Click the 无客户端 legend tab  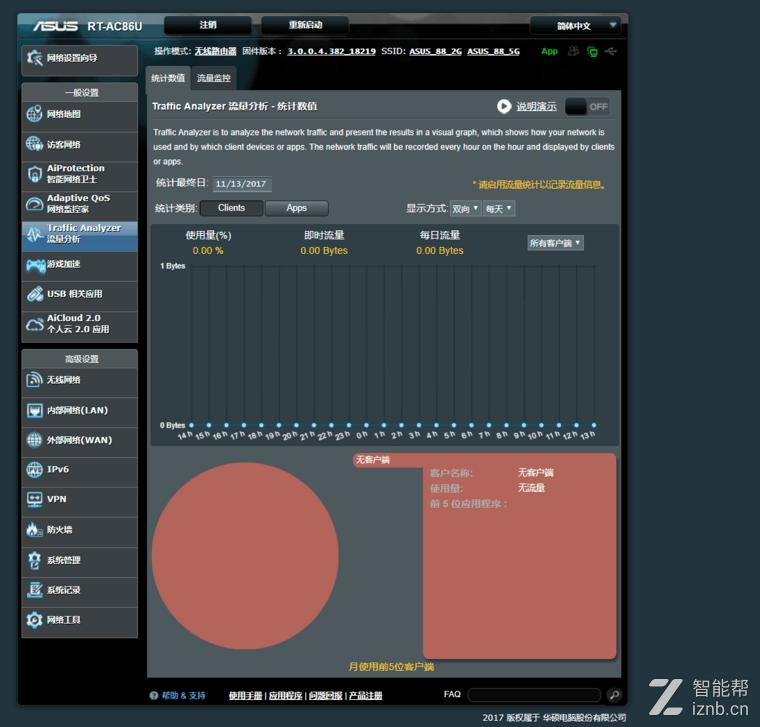[373, 460]
